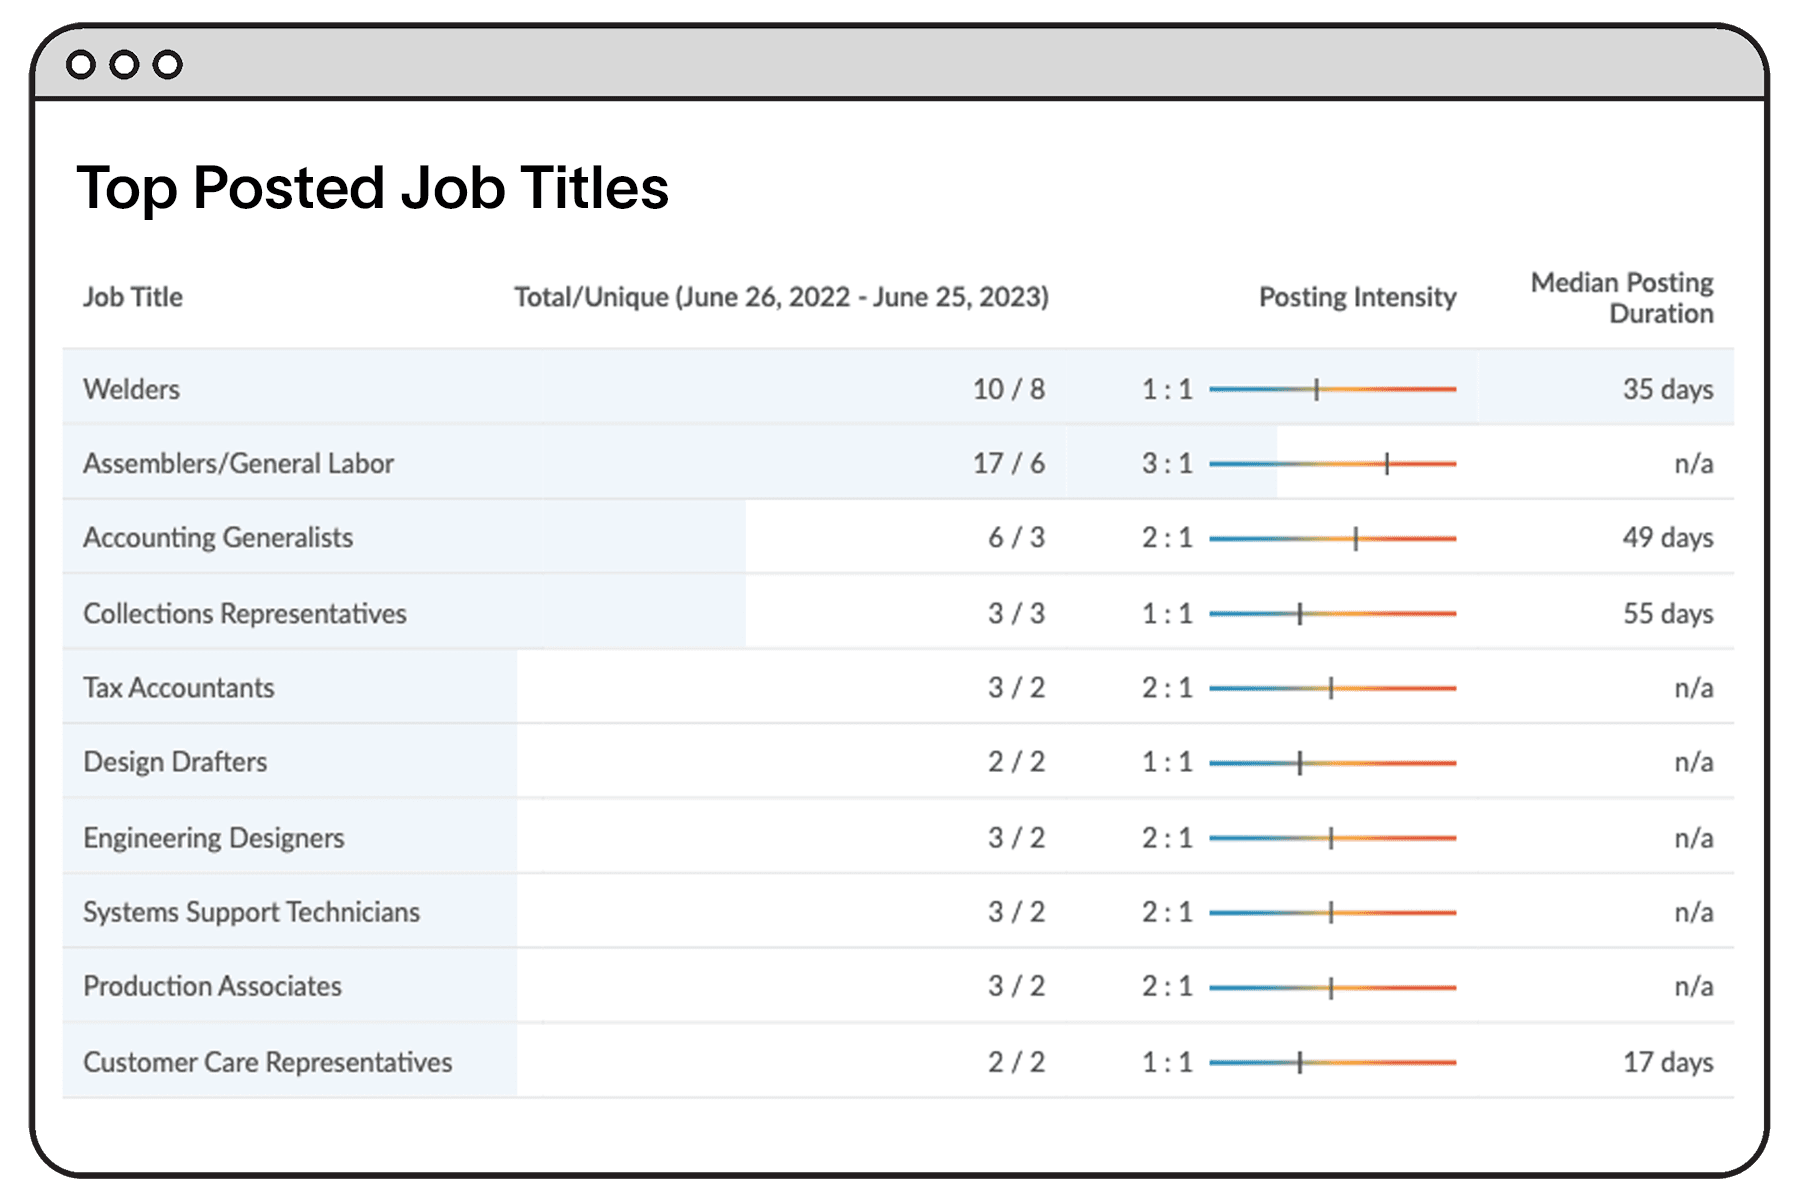The image size is (1800, 1200).
Task: Select the Collections Representatives job title
Action: 245,613
